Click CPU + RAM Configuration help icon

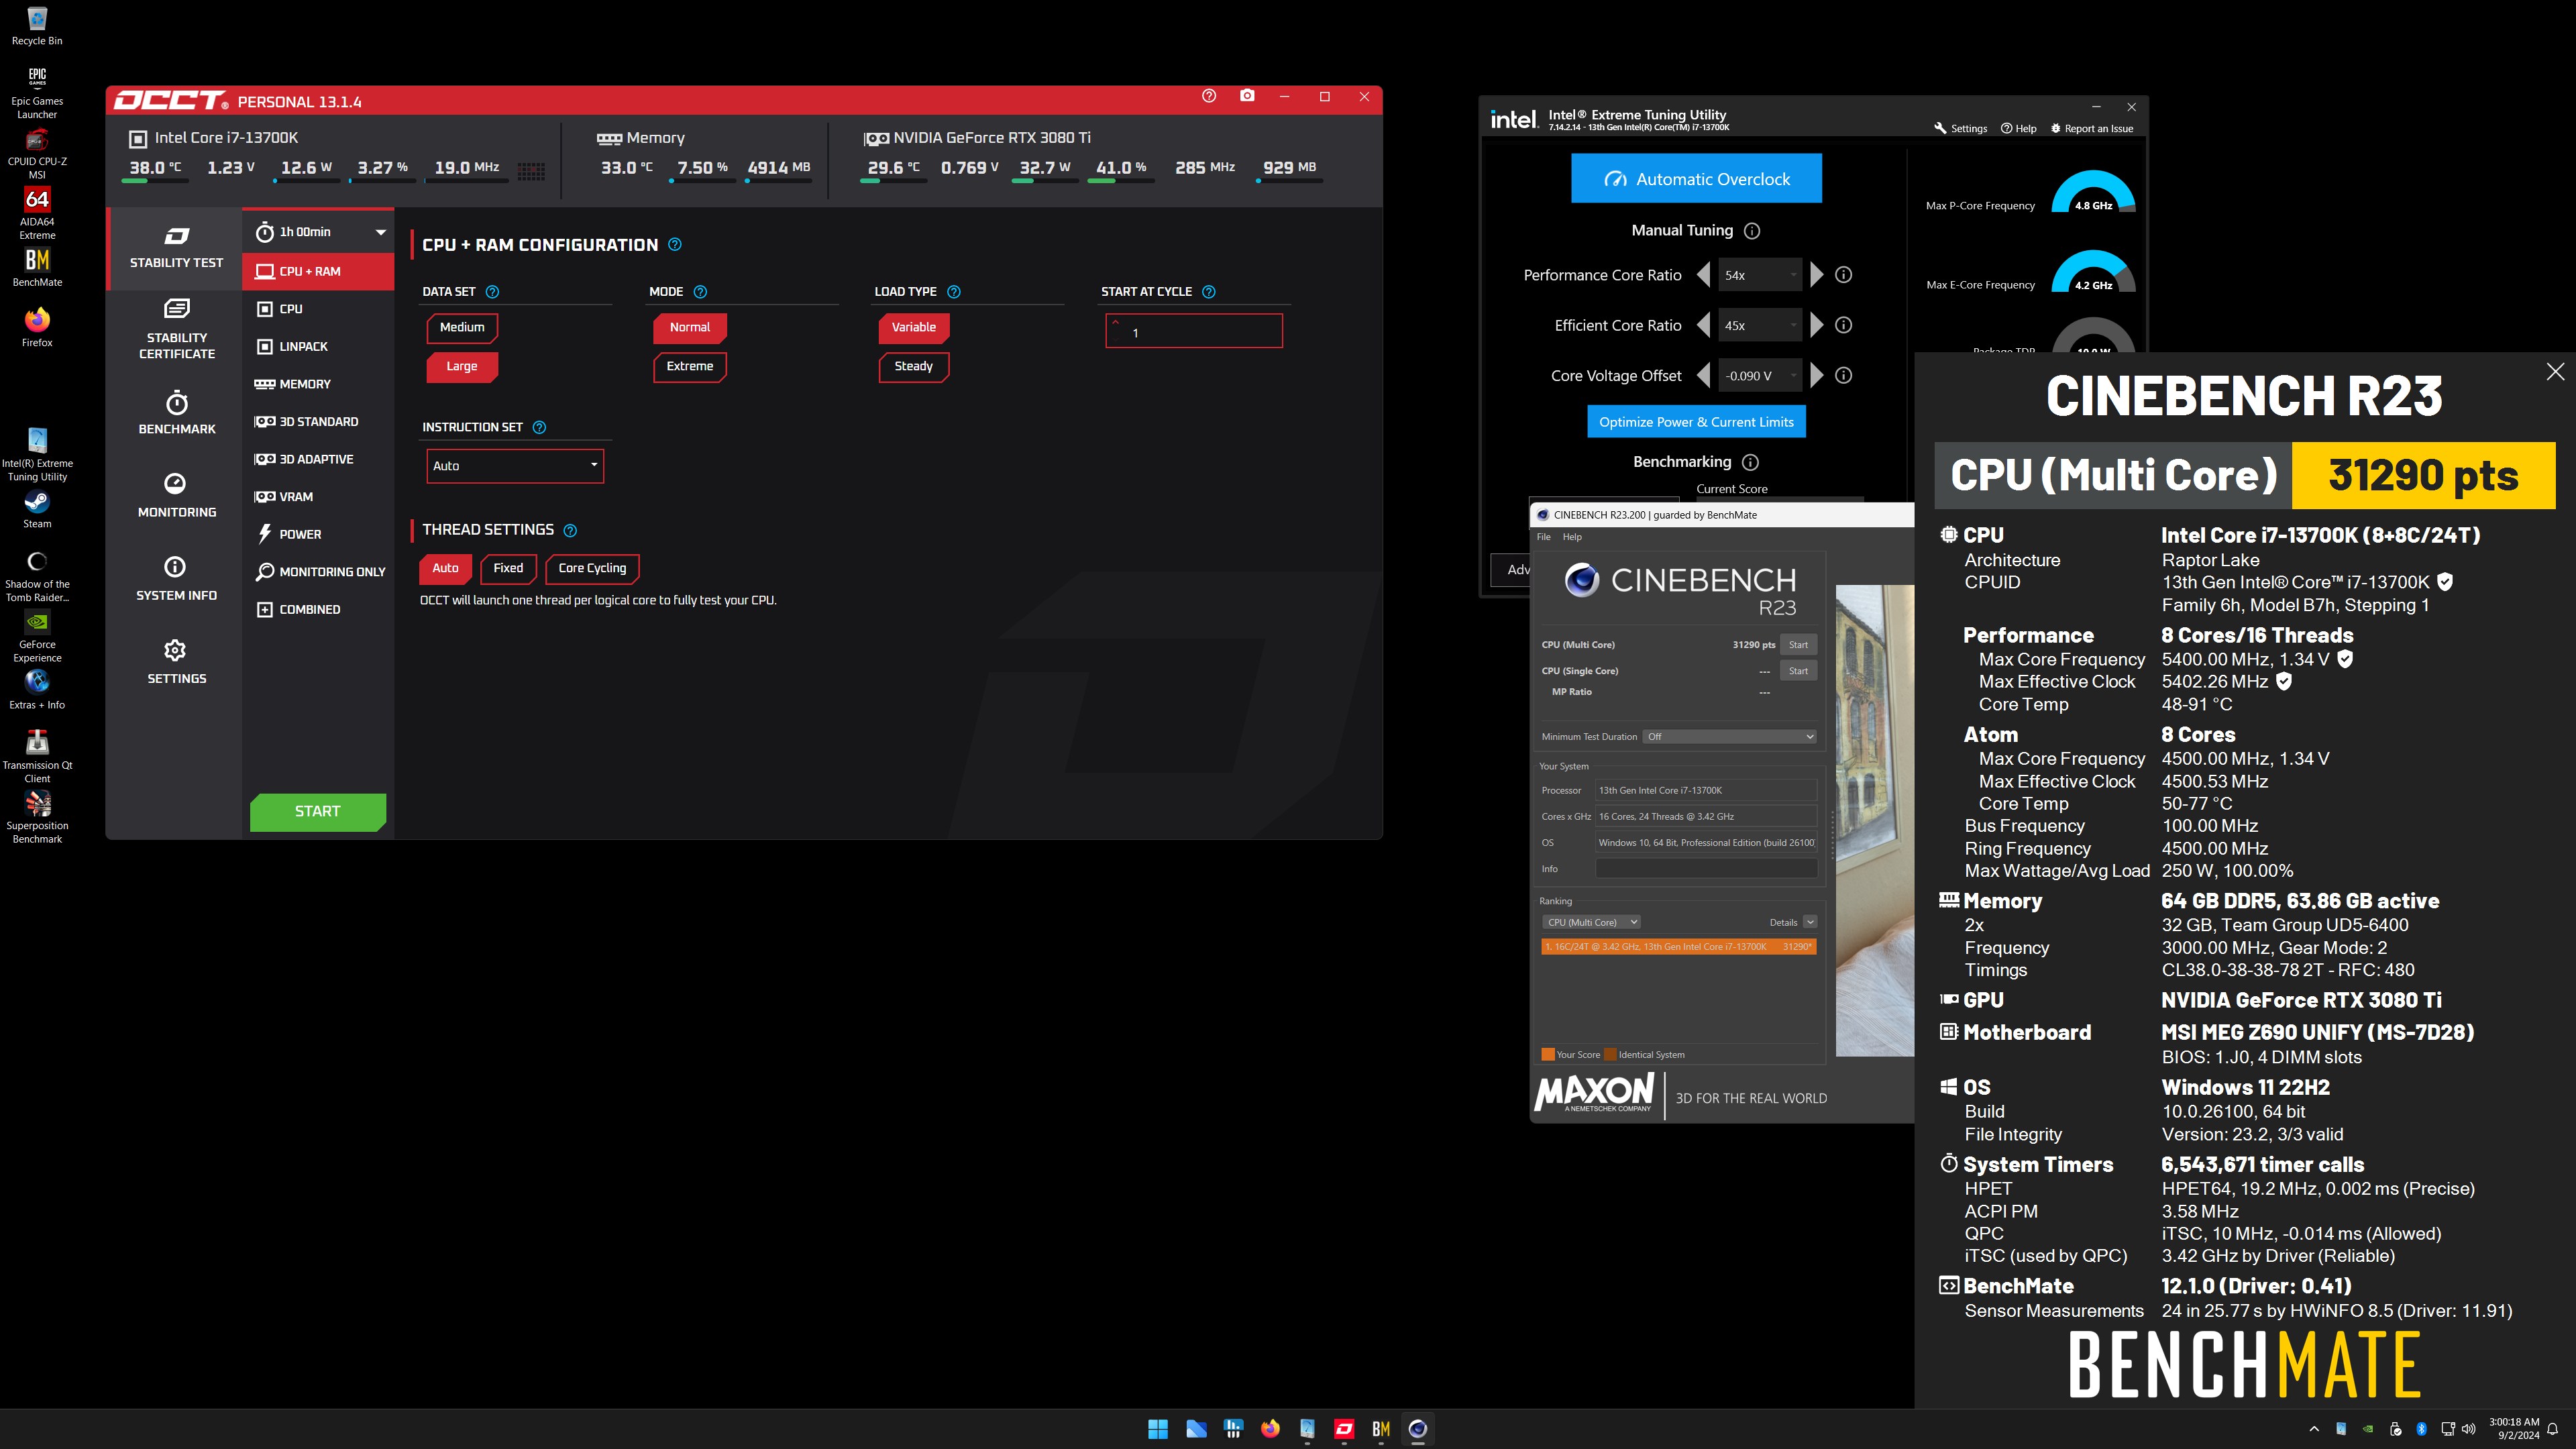click(x=674, y=245)
